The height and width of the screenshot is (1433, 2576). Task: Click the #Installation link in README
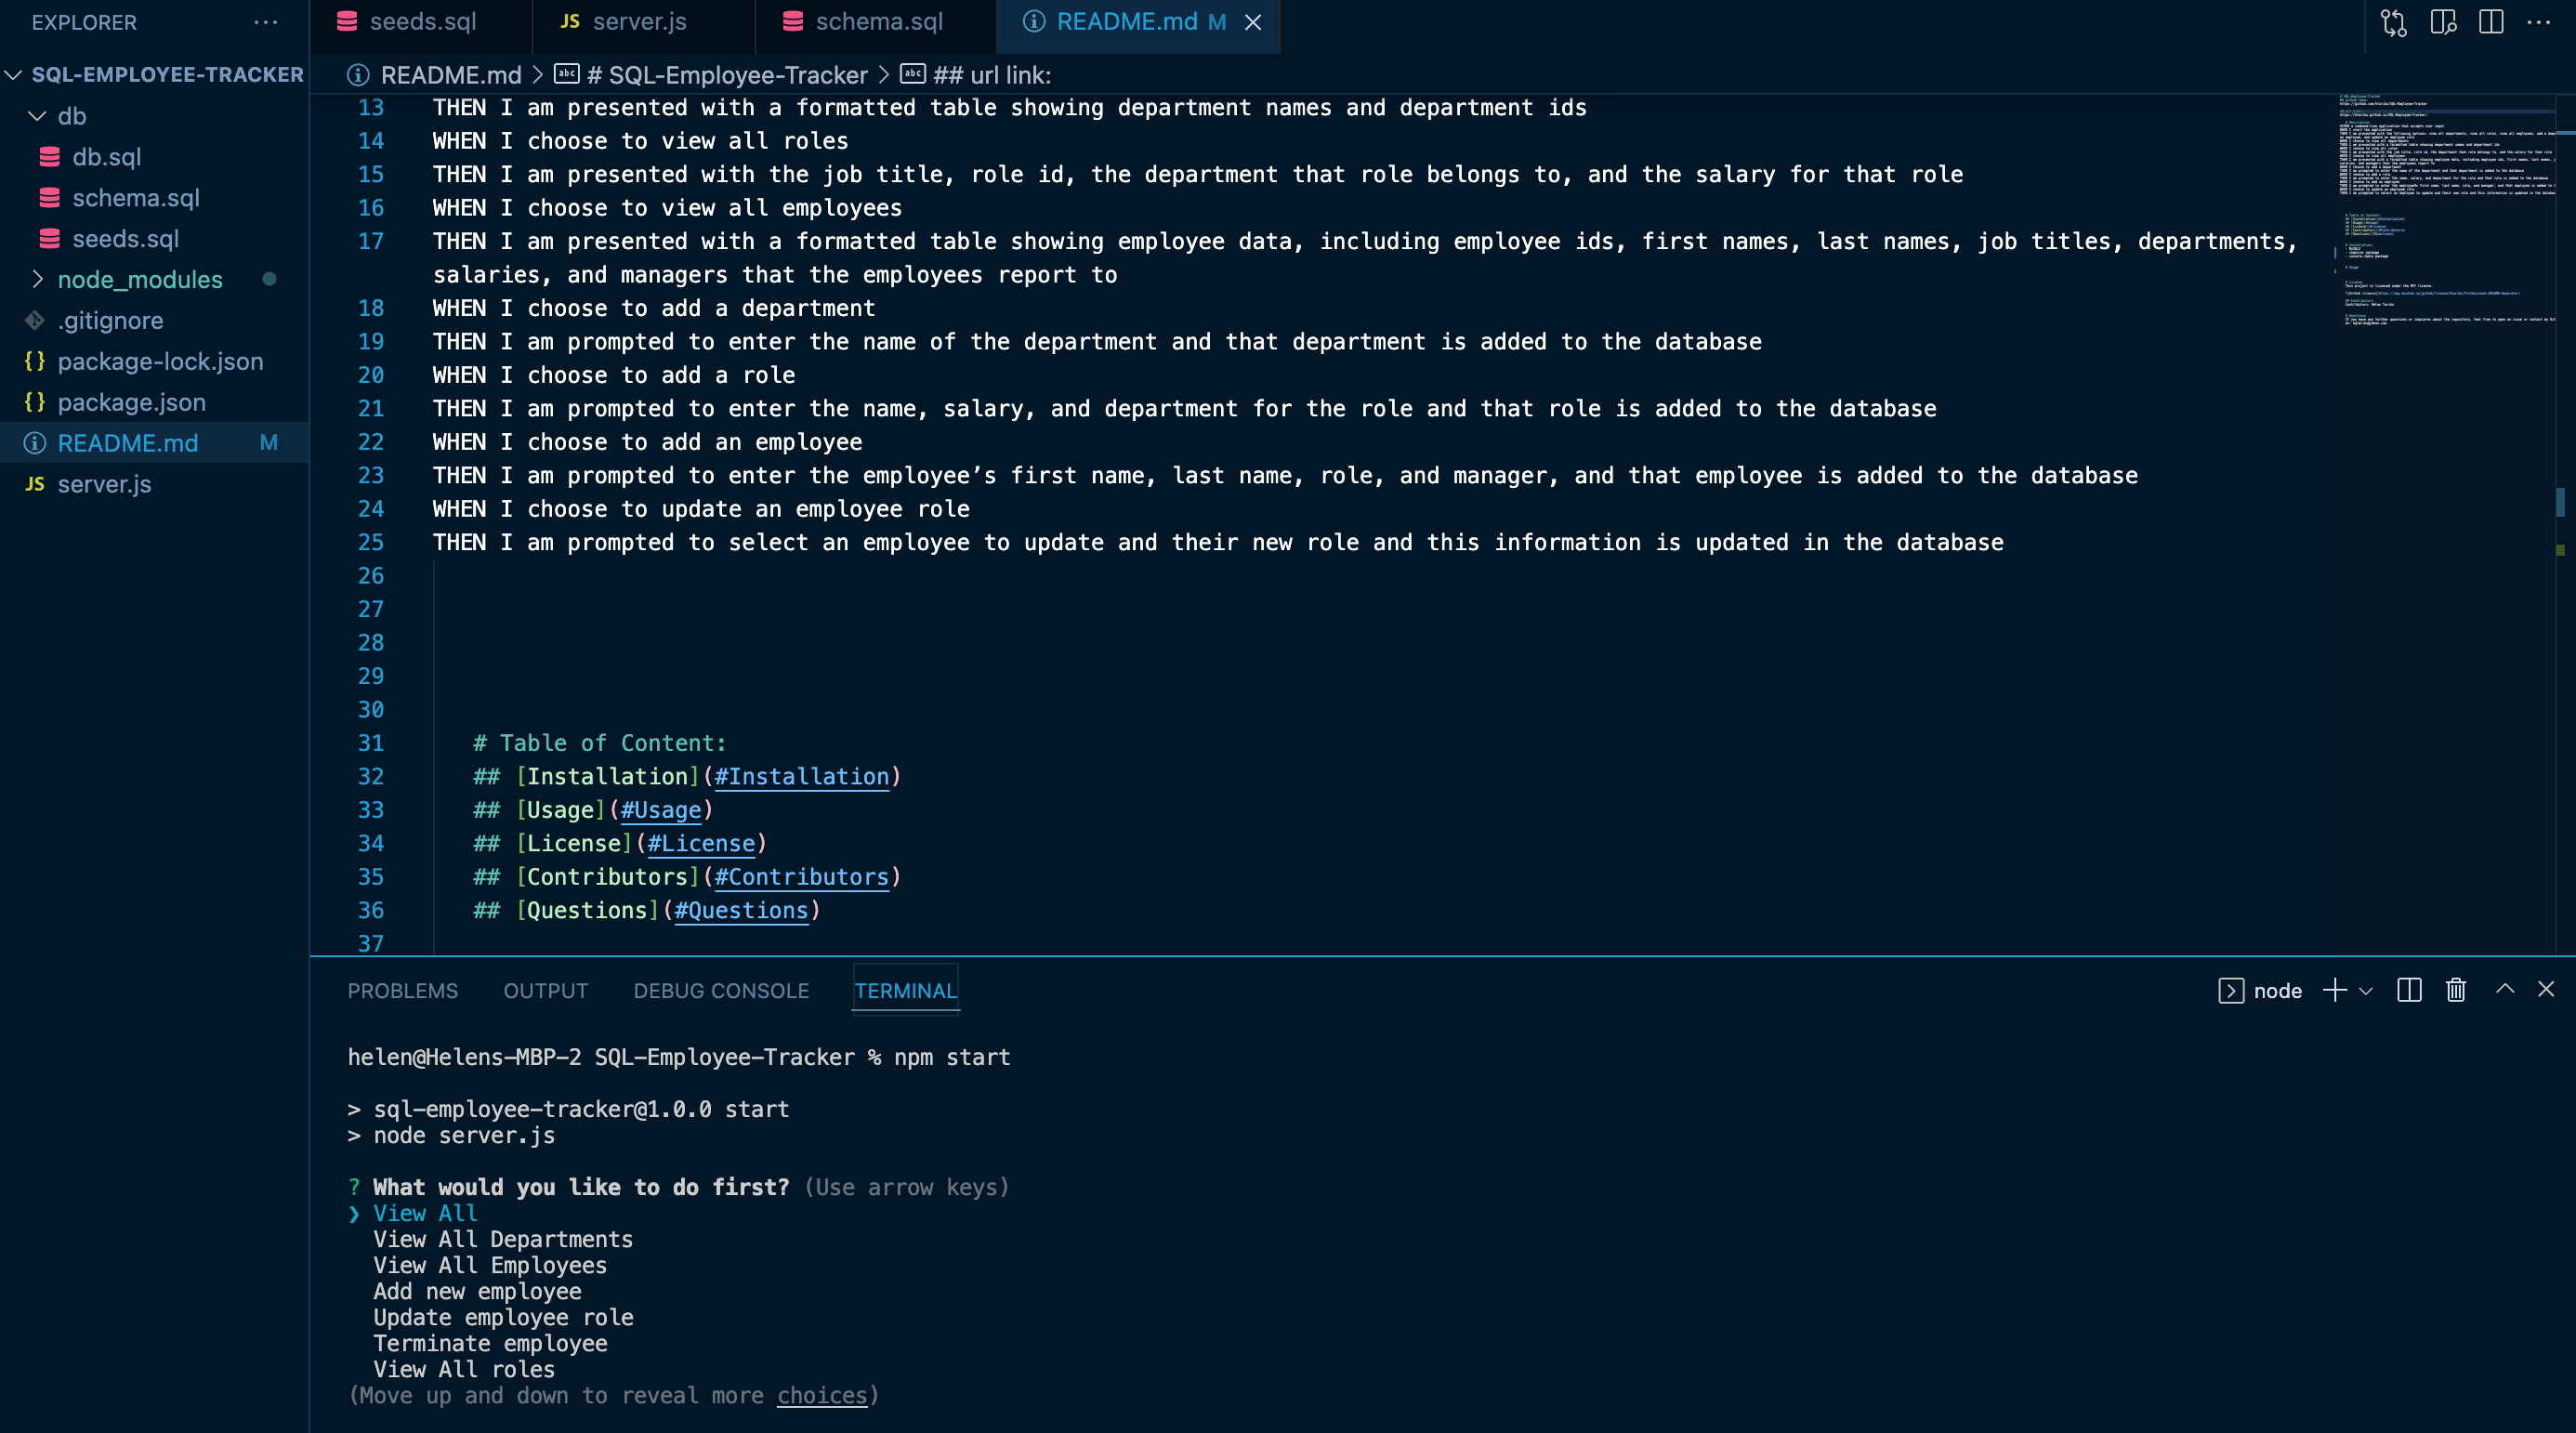tap(803, 777)
